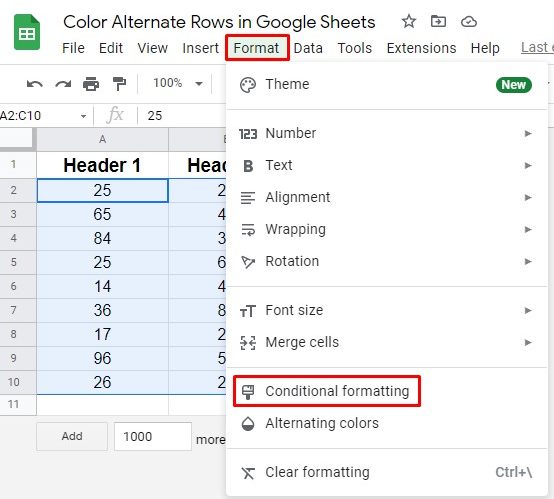
Task: Click cell A10 containing 26
Action: pyautogui.click(x=102, y=382)
